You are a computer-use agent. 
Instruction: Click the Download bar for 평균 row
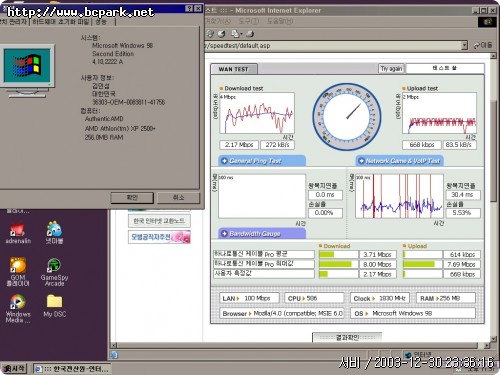(327, 255)
